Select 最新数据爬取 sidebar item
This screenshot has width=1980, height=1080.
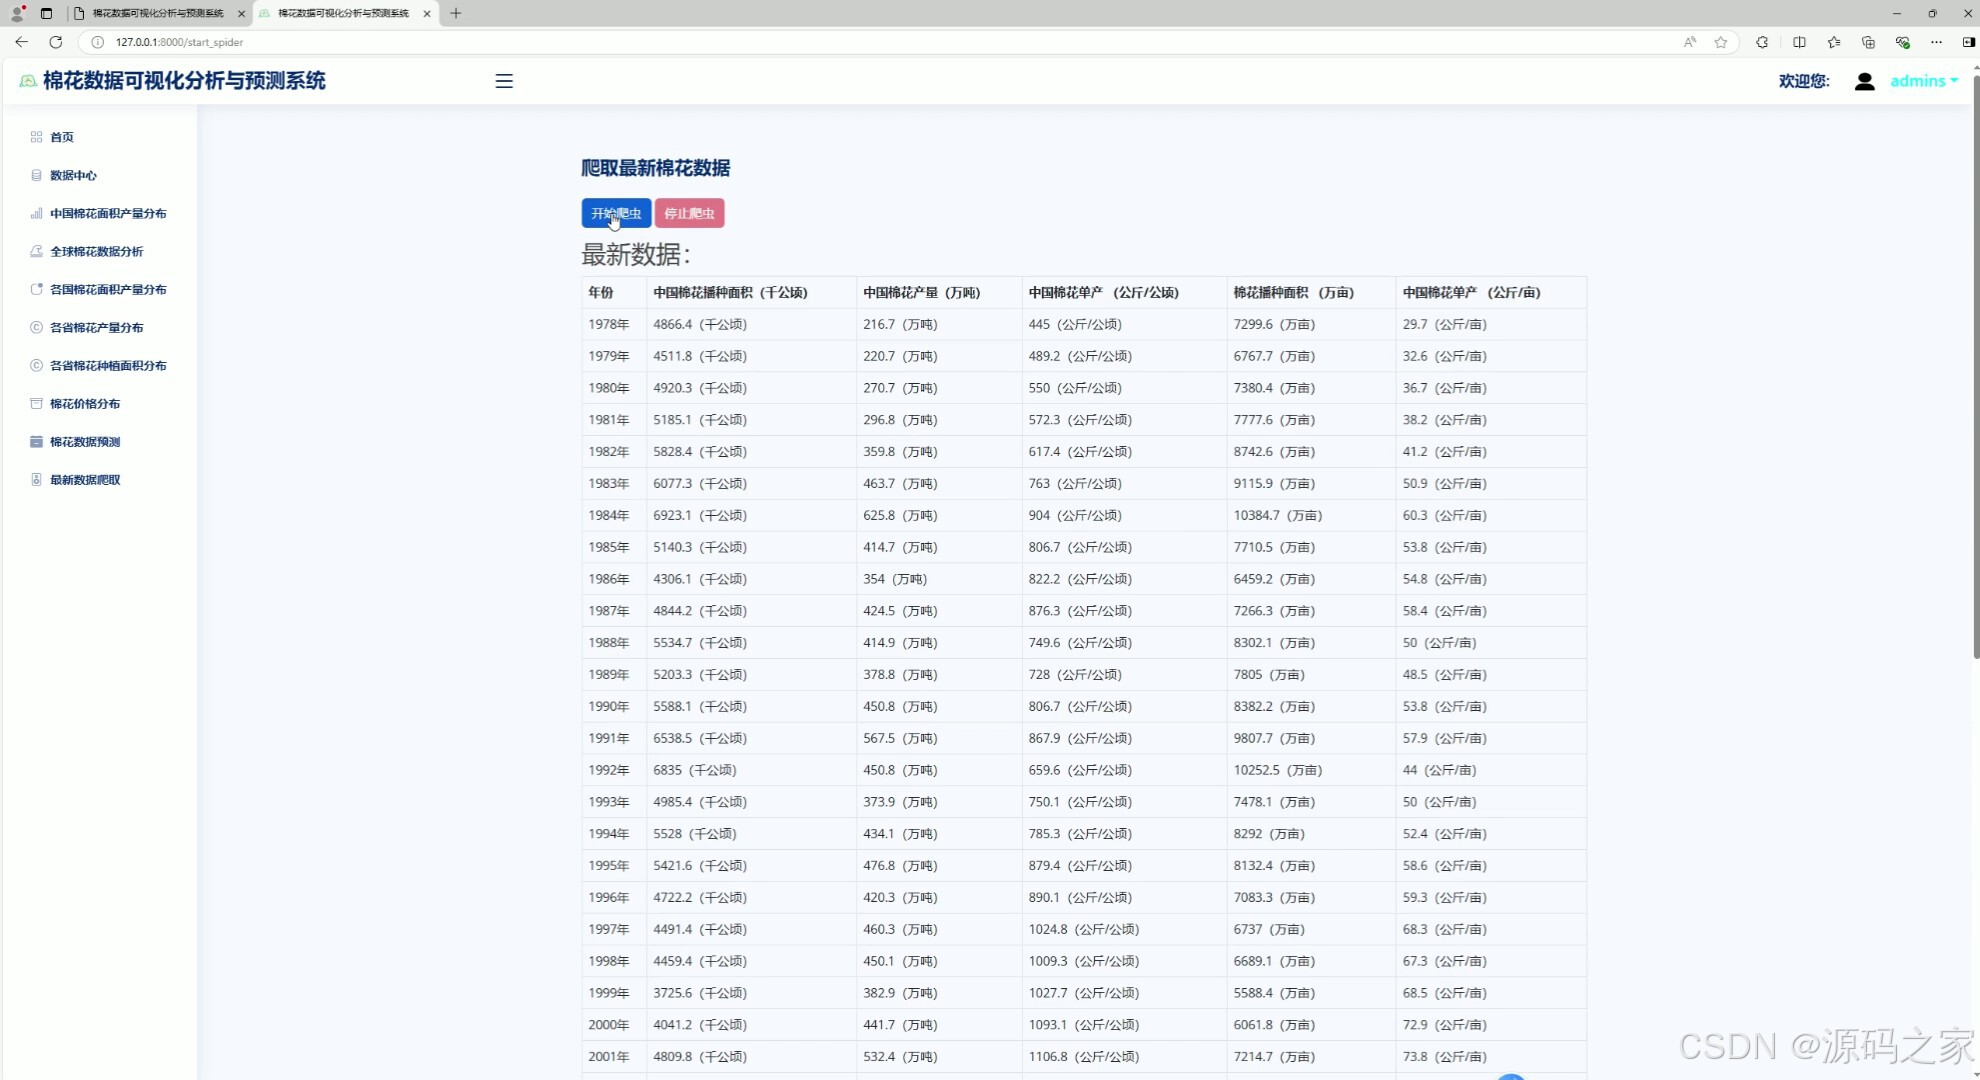[x=85, y=479]
